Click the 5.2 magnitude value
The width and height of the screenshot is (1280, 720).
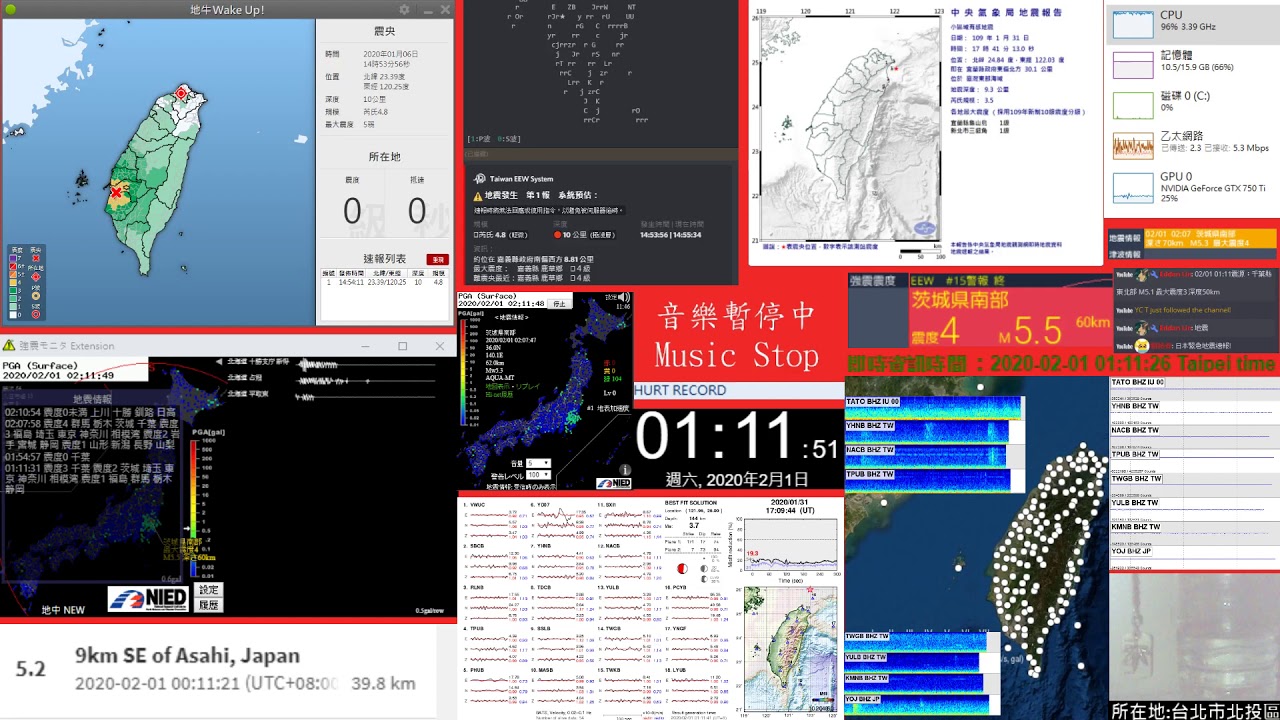click(x=31, y=669)
